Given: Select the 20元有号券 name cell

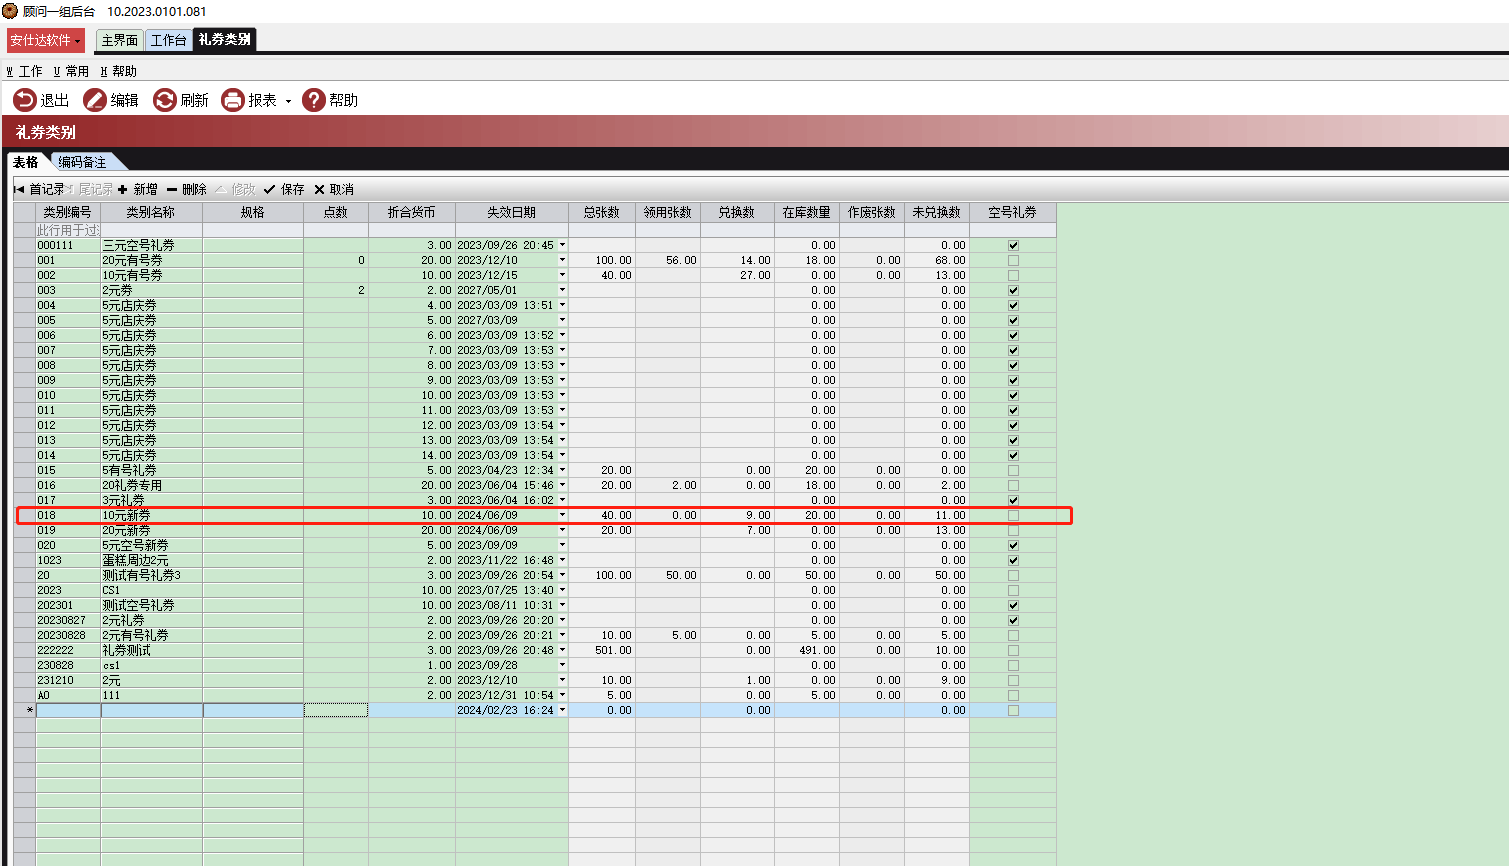Looking at the screenshot, I should [152, 260].
